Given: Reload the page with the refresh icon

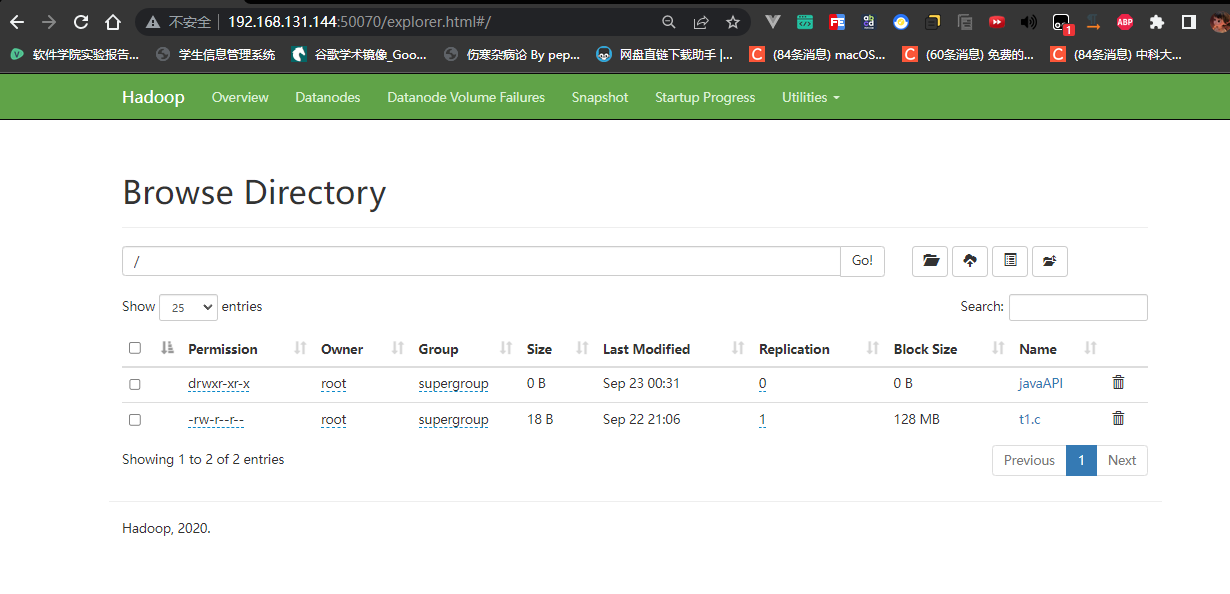Looking at the screenshot, I should tap(81, 22).
